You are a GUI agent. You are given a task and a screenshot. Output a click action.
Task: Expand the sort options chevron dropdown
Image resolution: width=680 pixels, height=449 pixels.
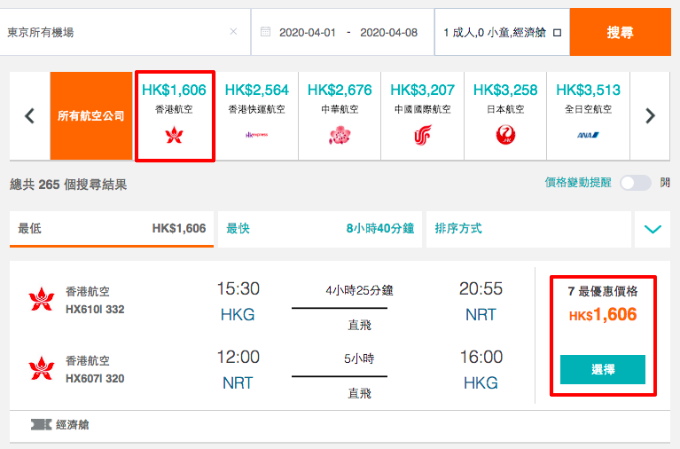click(653, 229)
